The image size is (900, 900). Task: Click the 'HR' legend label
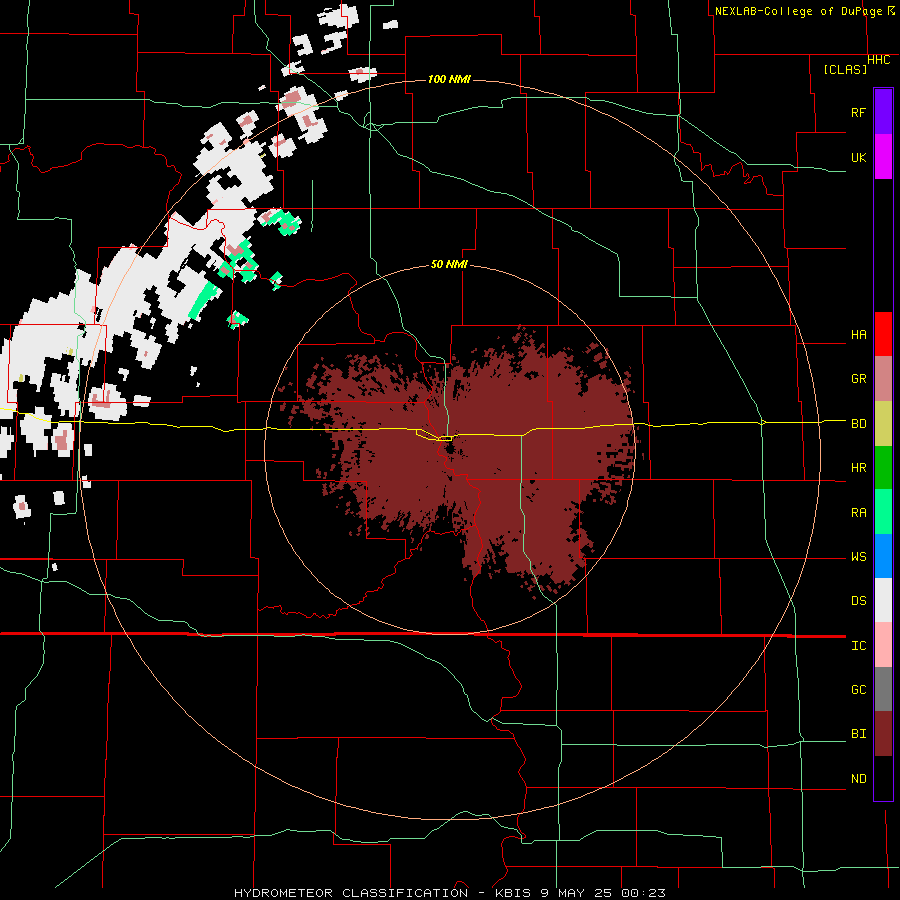[859, 468]
